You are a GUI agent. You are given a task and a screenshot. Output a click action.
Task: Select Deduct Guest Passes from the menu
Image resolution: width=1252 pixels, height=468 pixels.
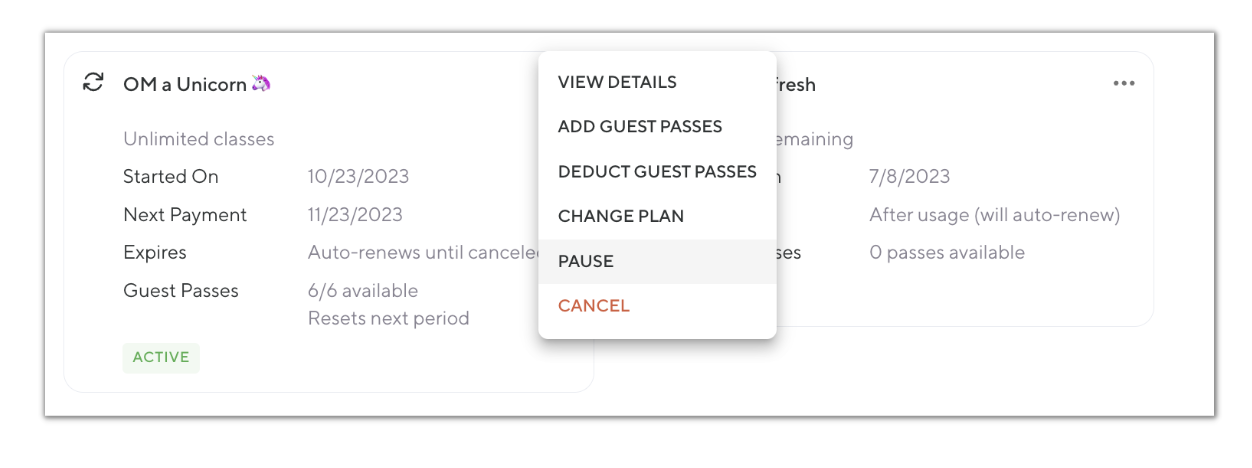click(657, 172)
